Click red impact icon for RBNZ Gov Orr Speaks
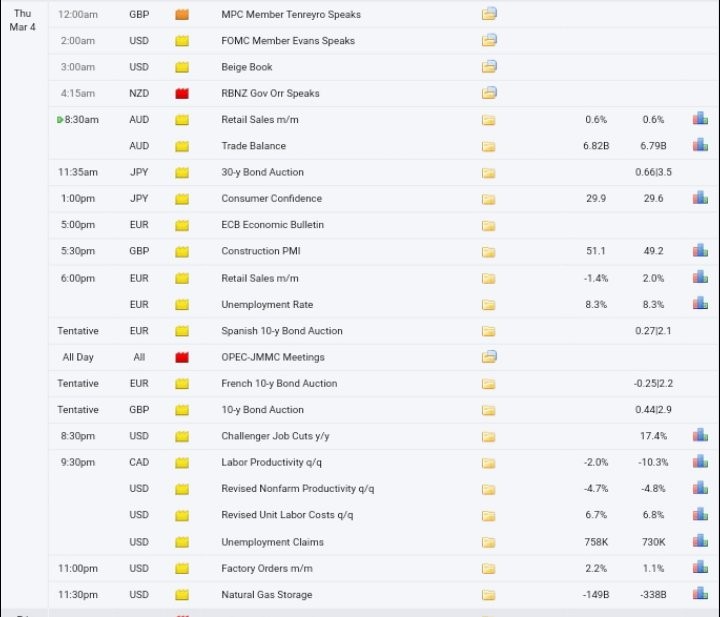 click(182, 93)
